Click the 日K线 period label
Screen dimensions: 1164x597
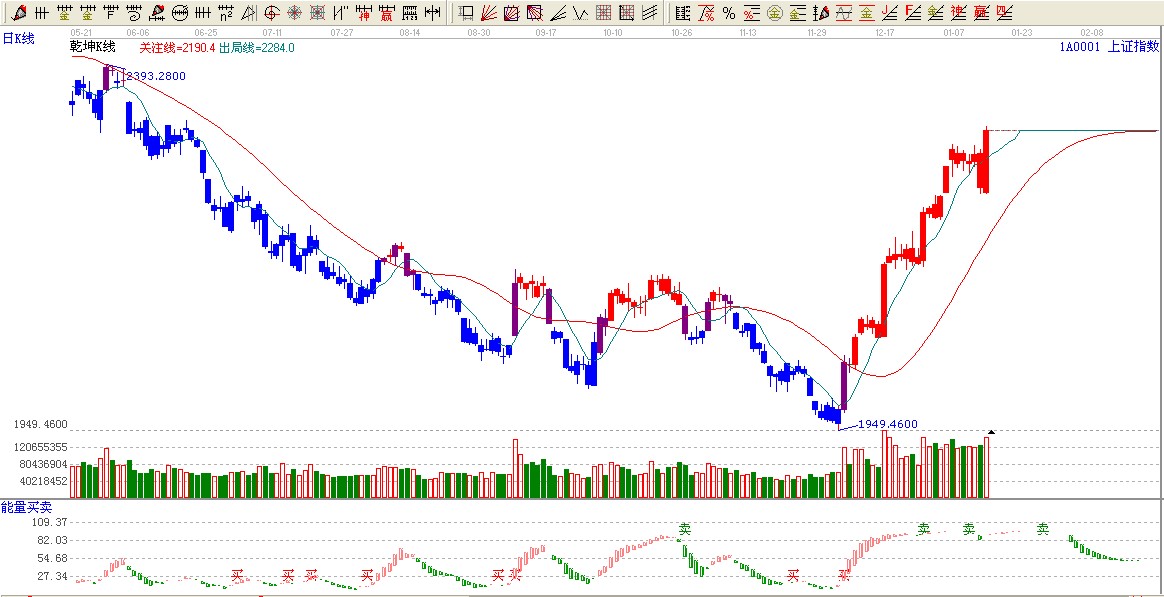(18, 38)
